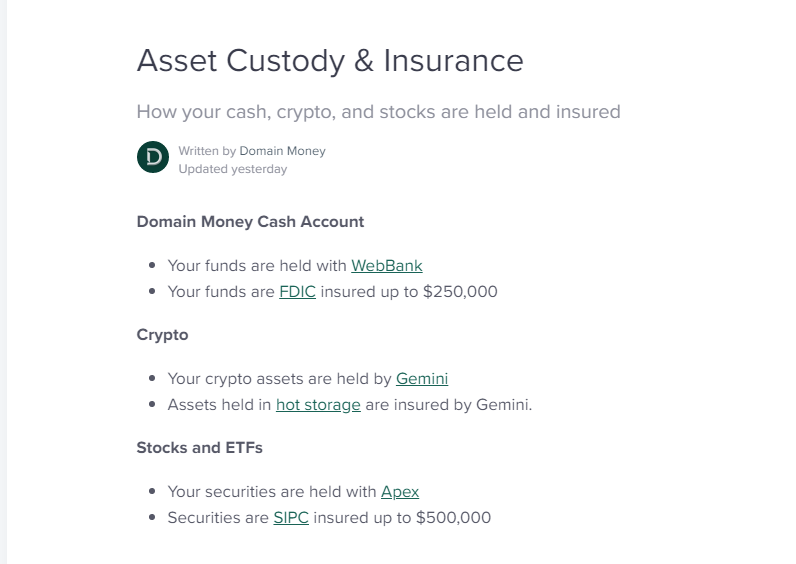The image size is (796, 564).
Task: Click the text Your securities are held with
Action: 272,492
